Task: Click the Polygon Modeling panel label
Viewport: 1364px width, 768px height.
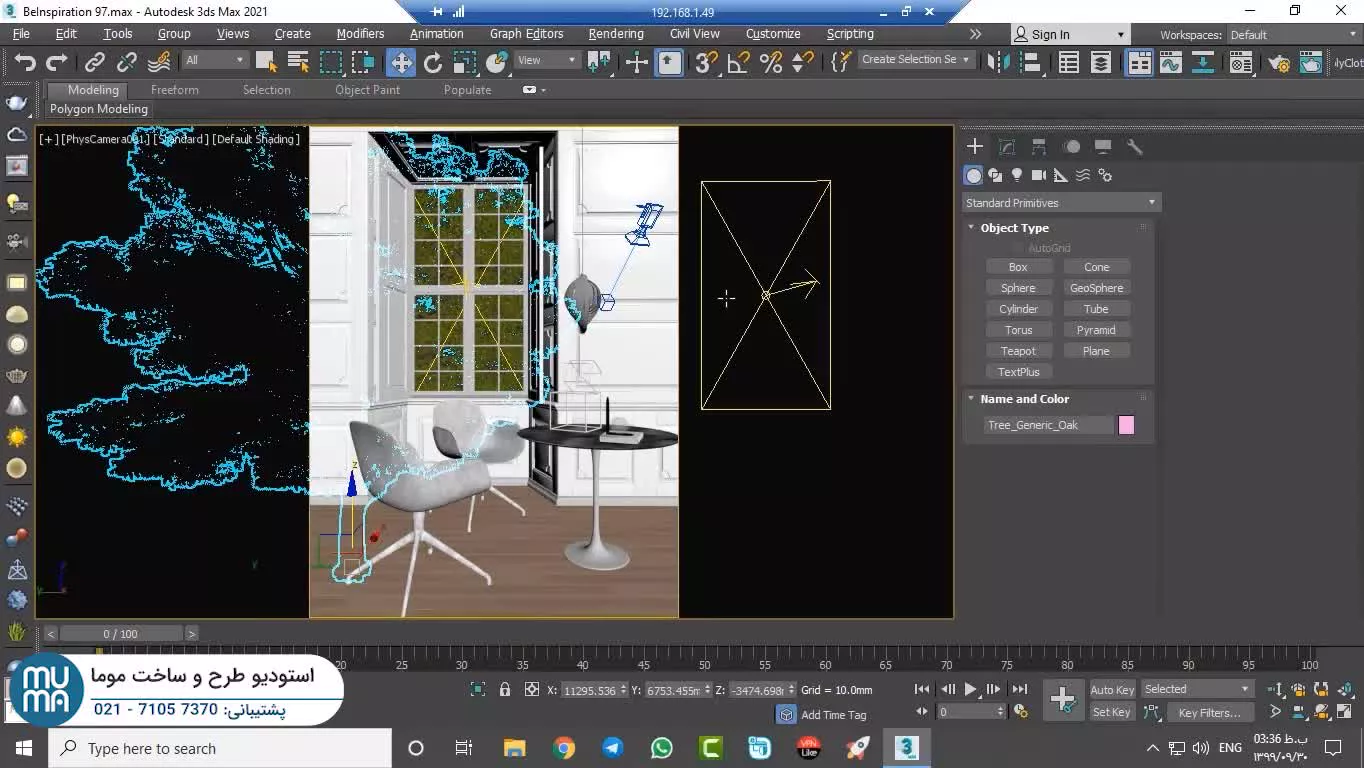Action: click(x=98, y=109)
